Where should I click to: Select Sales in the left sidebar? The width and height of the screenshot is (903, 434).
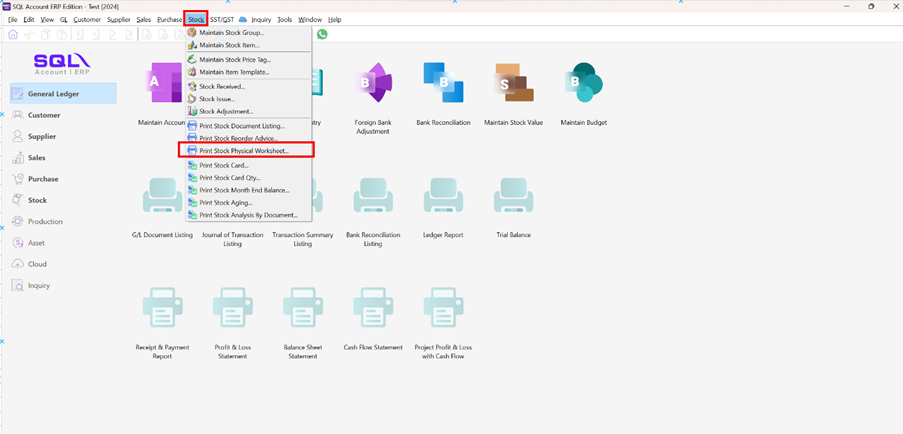point(36,158)
